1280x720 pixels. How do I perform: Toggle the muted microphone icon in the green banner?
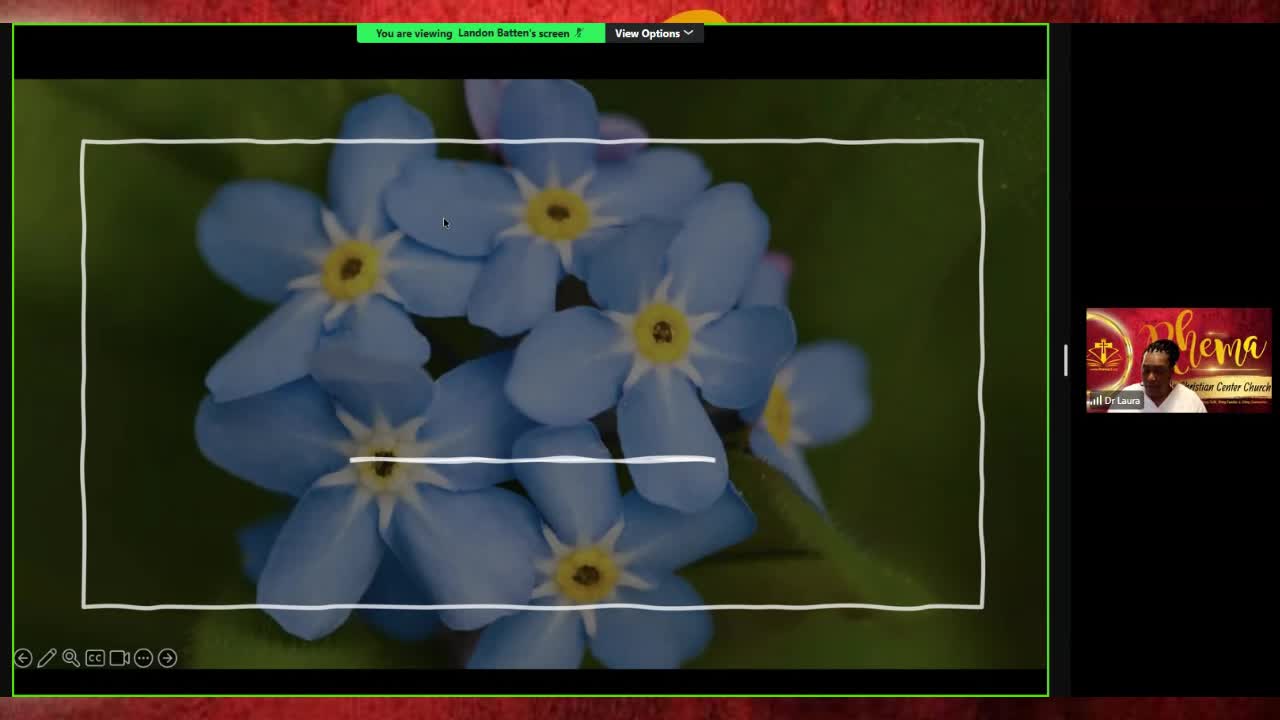pyautogui.click(x=578, y=33)
